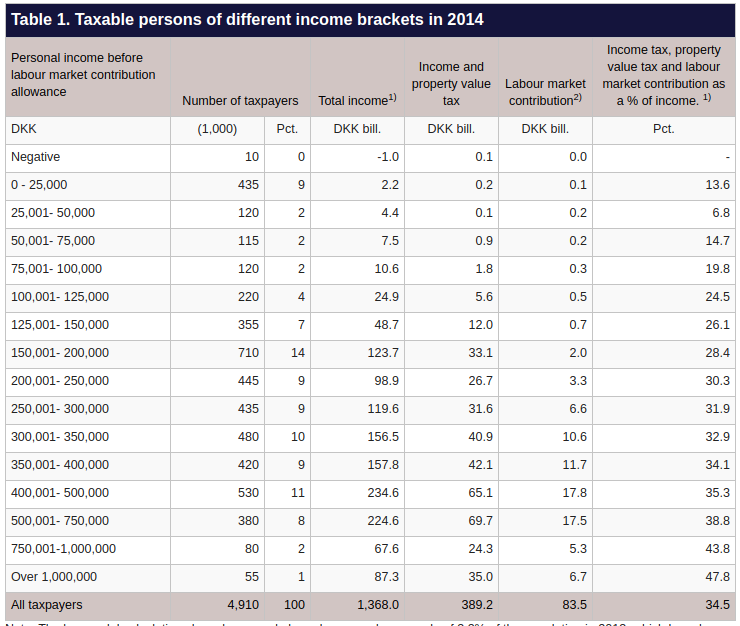This screenshot has width=740, height=626.
Task: Click the '400,001- 500,000' bracket label
Action: click(x=60, y=493)
